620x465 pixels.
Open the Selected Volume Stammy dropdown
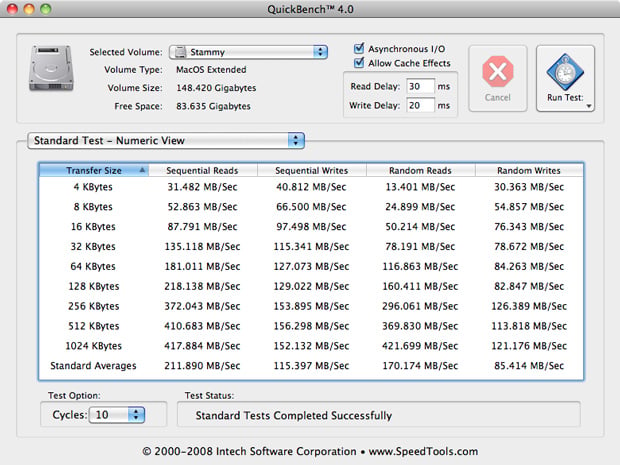248,52
